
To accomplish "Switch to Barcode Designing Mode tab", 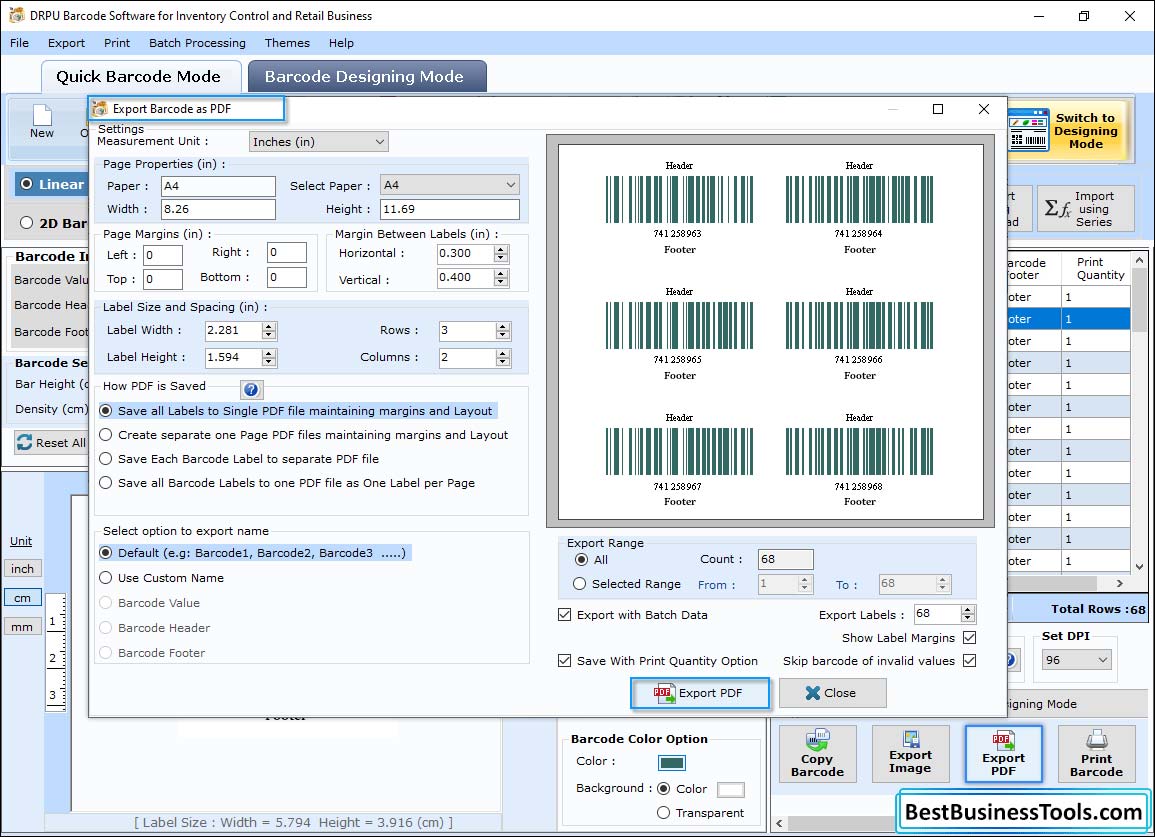I will 365,77.
